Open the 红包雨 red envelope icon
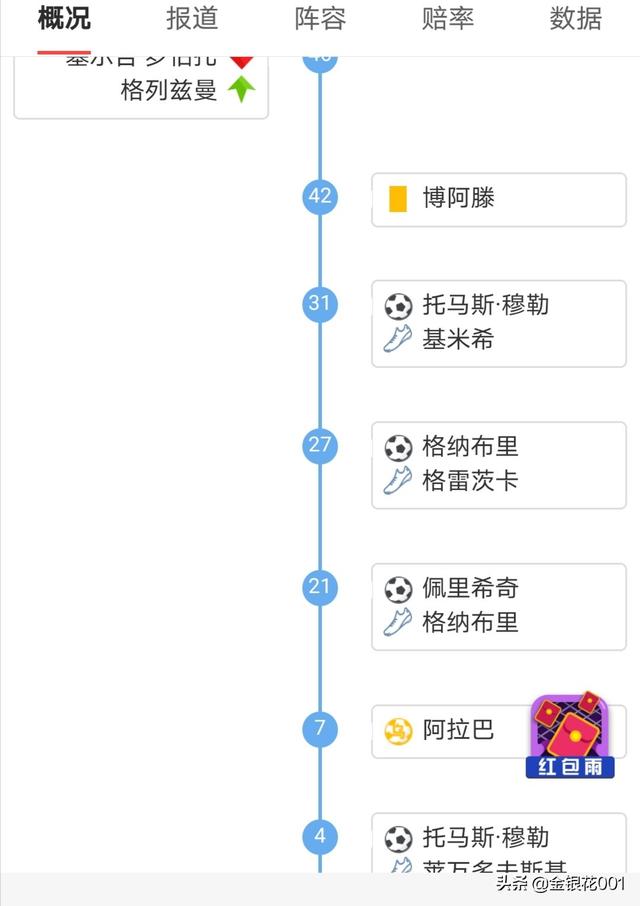 coord(570,735)
